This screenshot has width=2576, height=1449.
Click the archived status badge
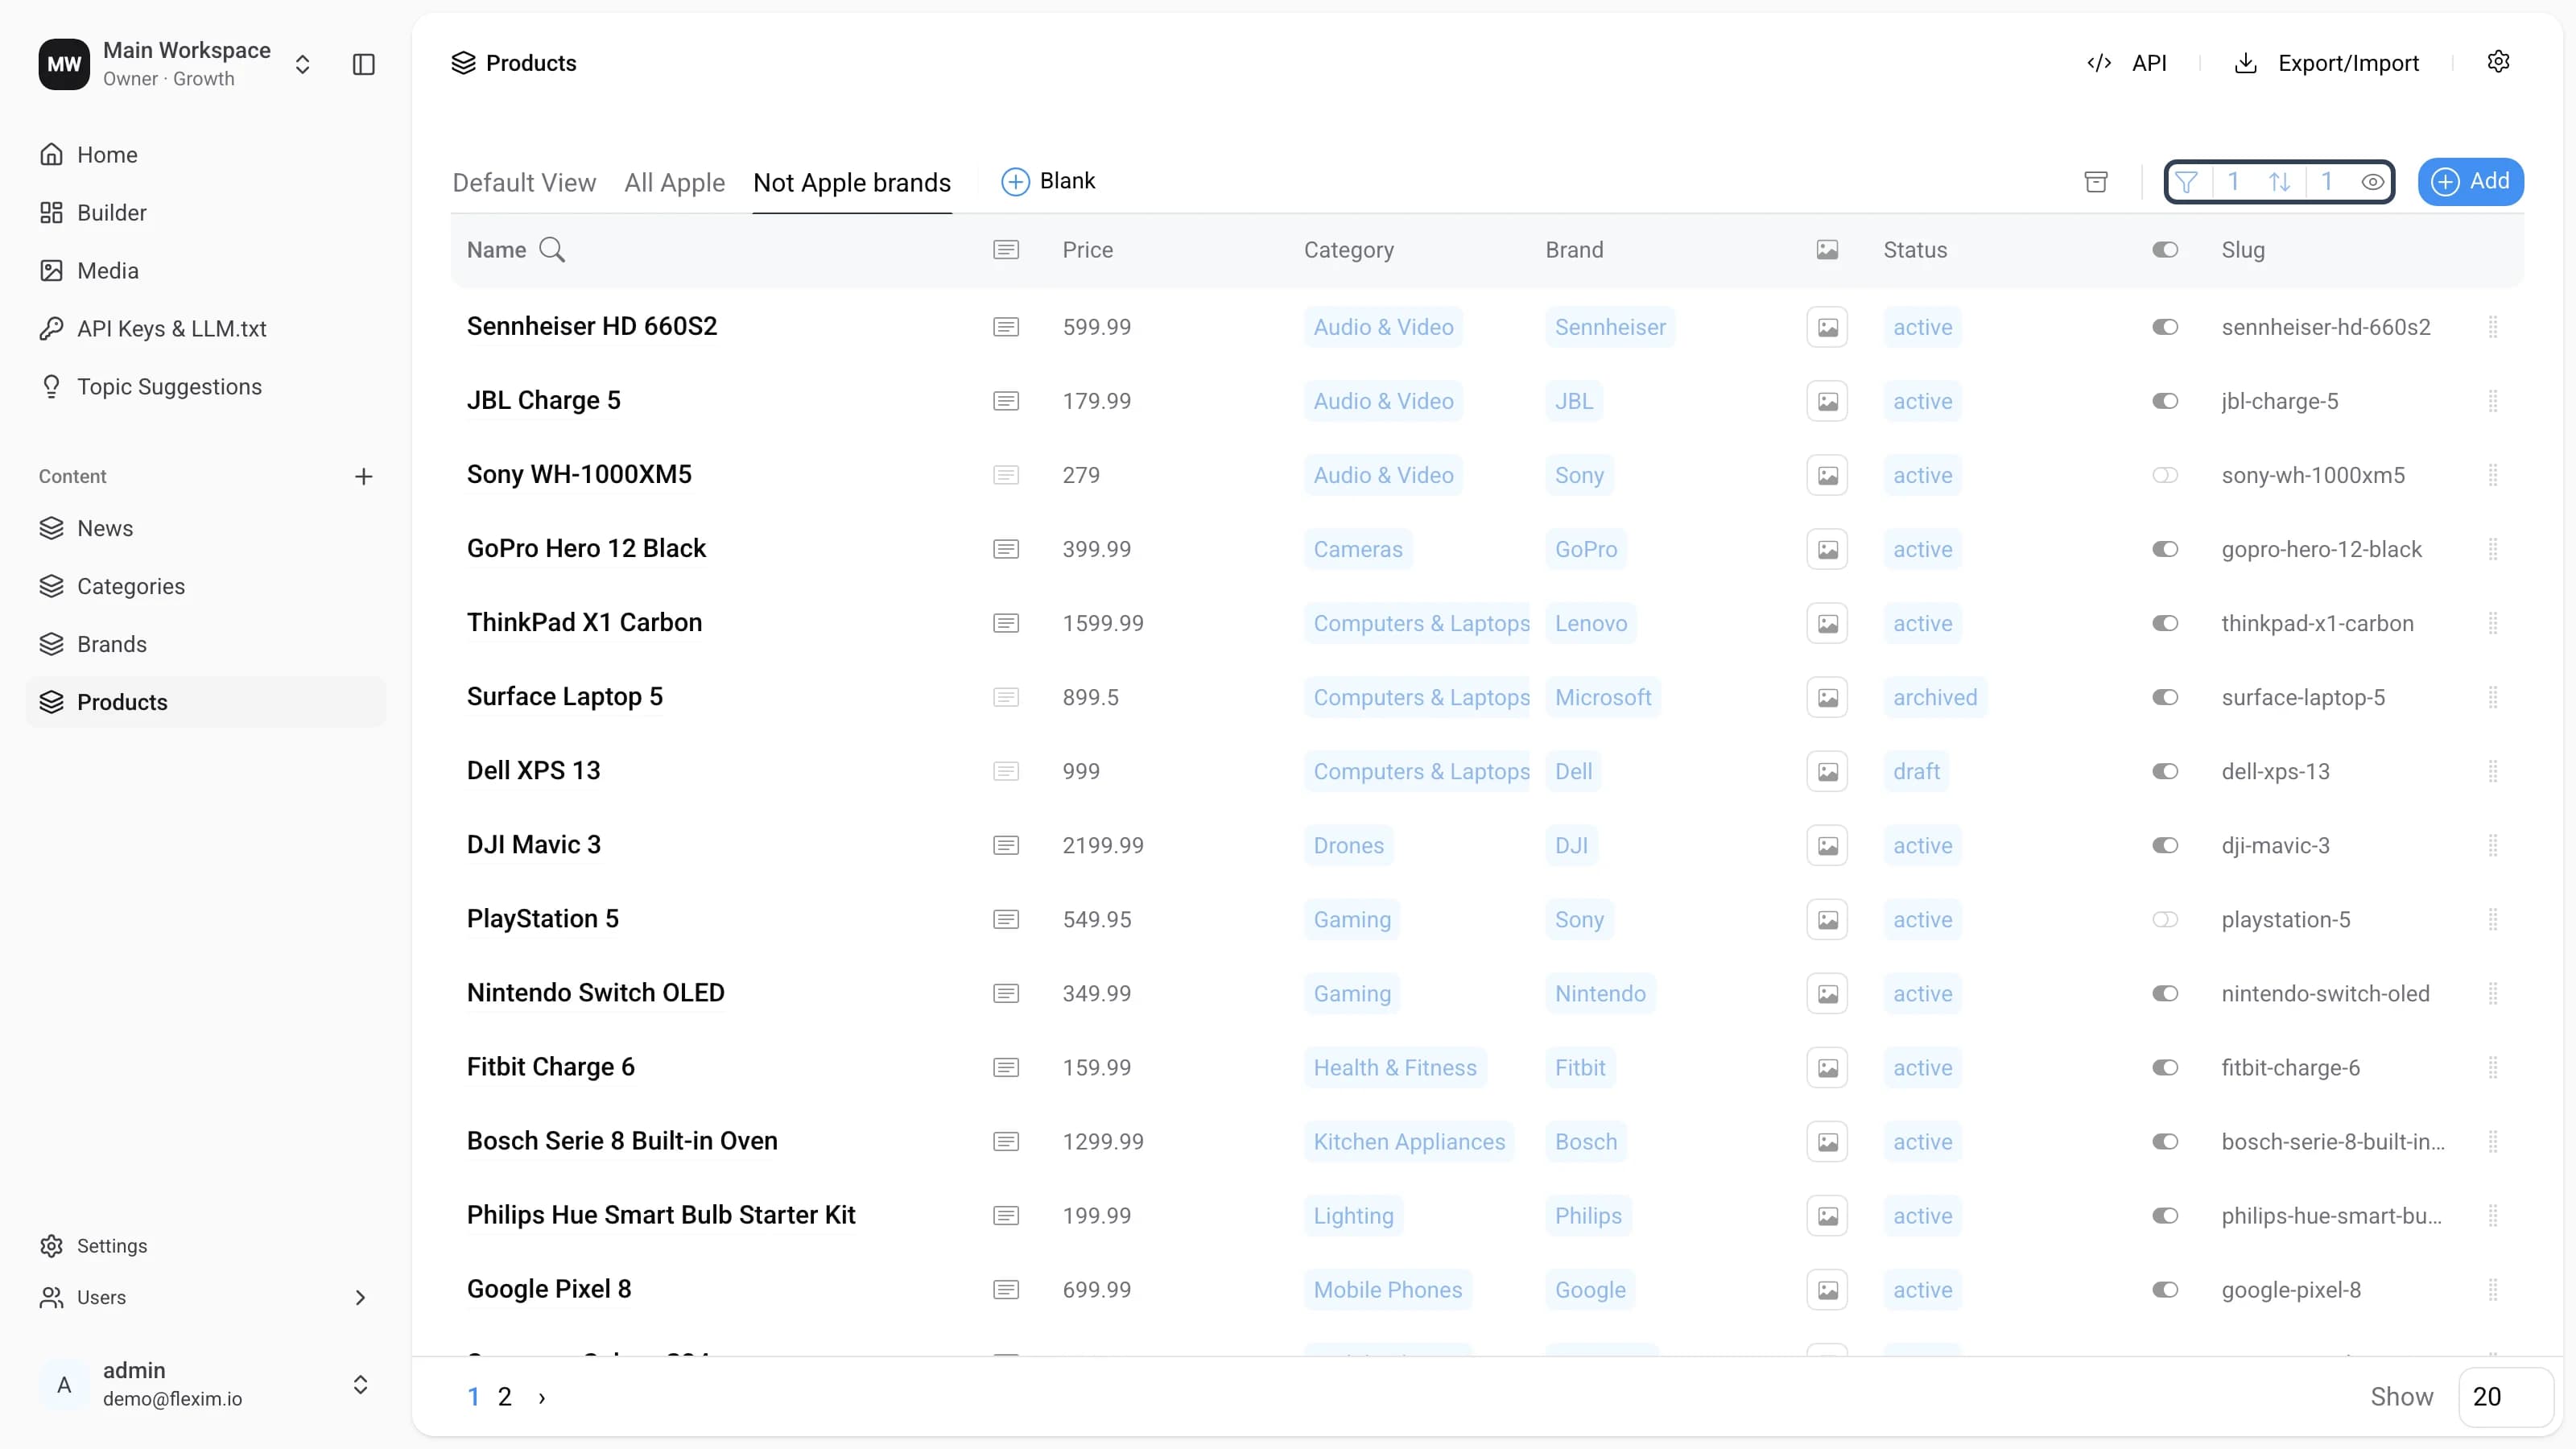(x=1935, y=697)
